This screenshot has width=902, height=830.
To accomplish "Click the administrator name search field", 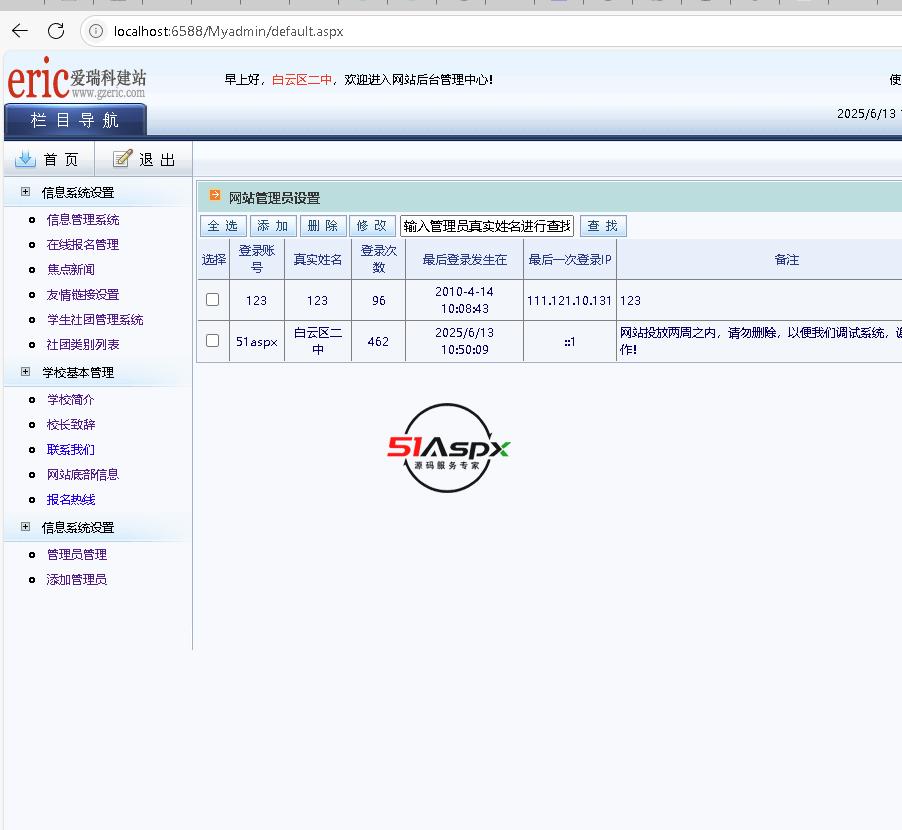I will [487, 226].
